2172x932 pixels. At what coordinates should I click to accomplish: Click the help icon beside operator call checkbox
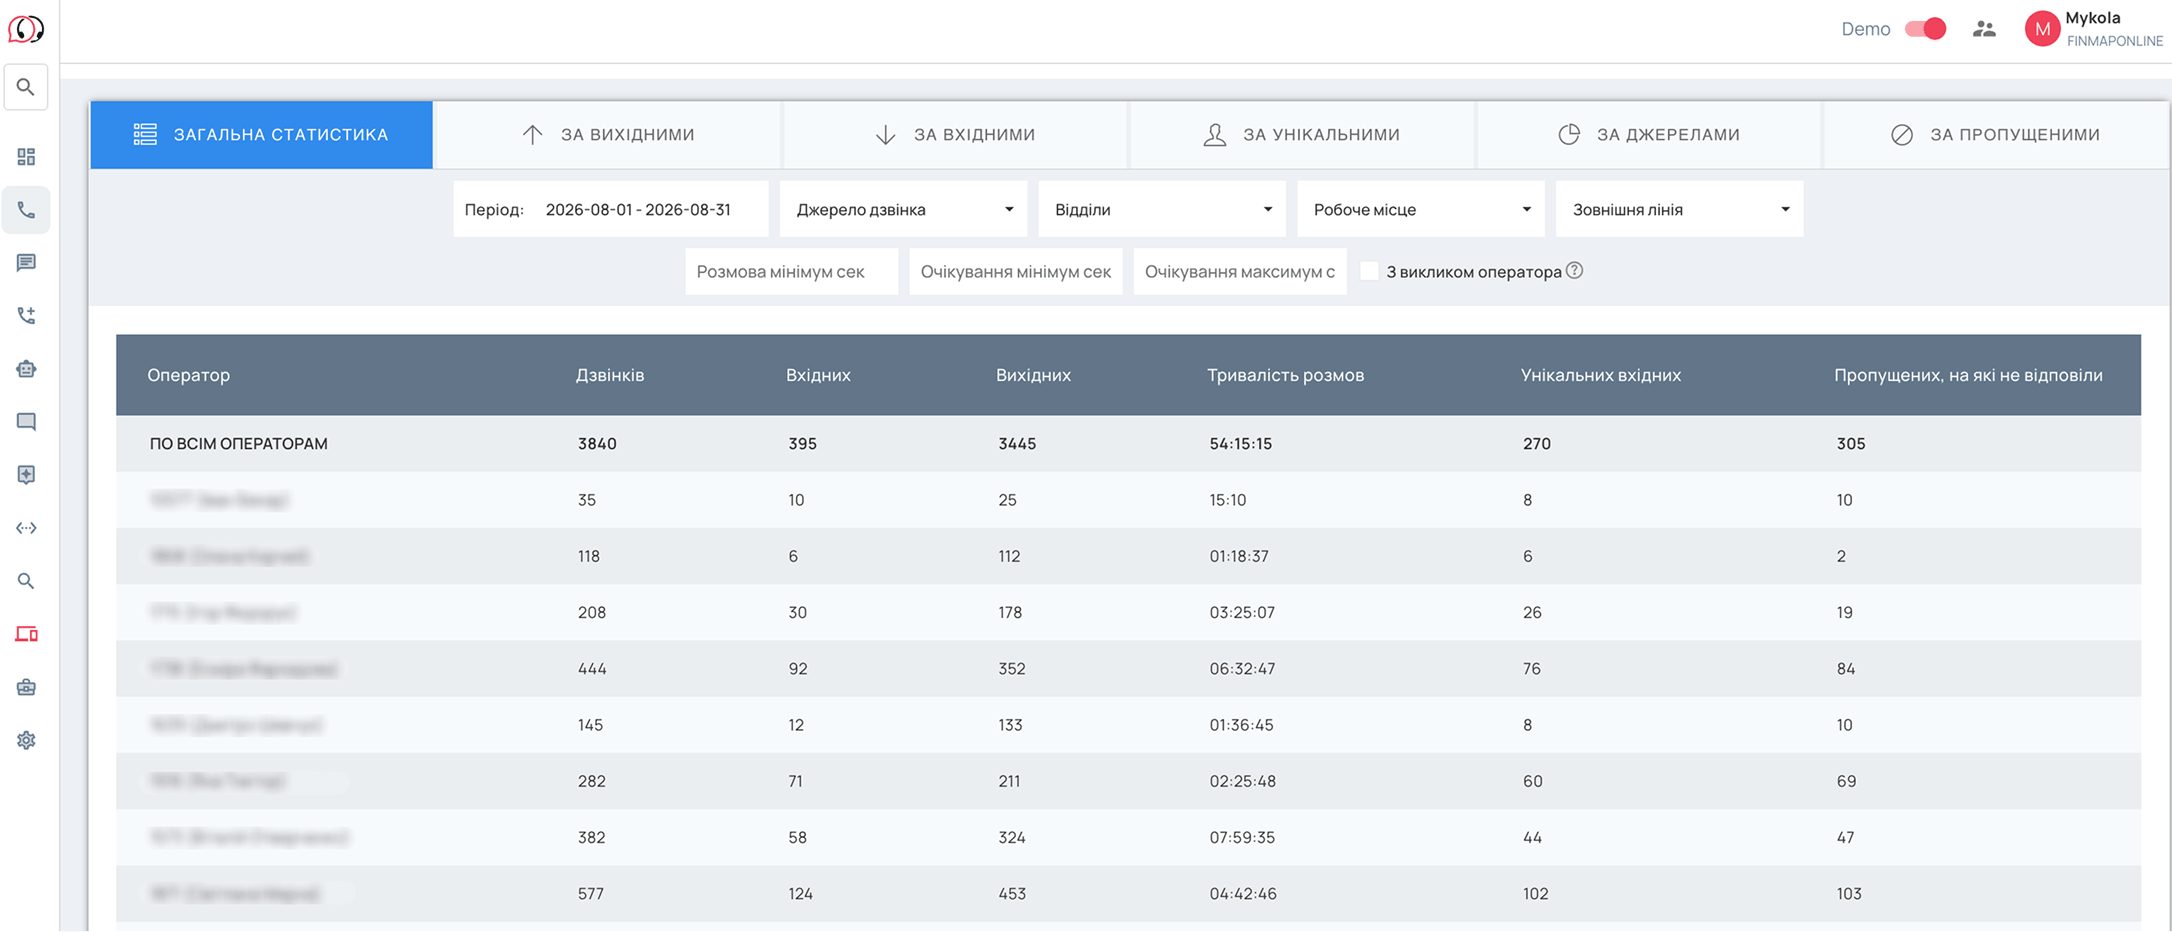tap(1574, 270)
